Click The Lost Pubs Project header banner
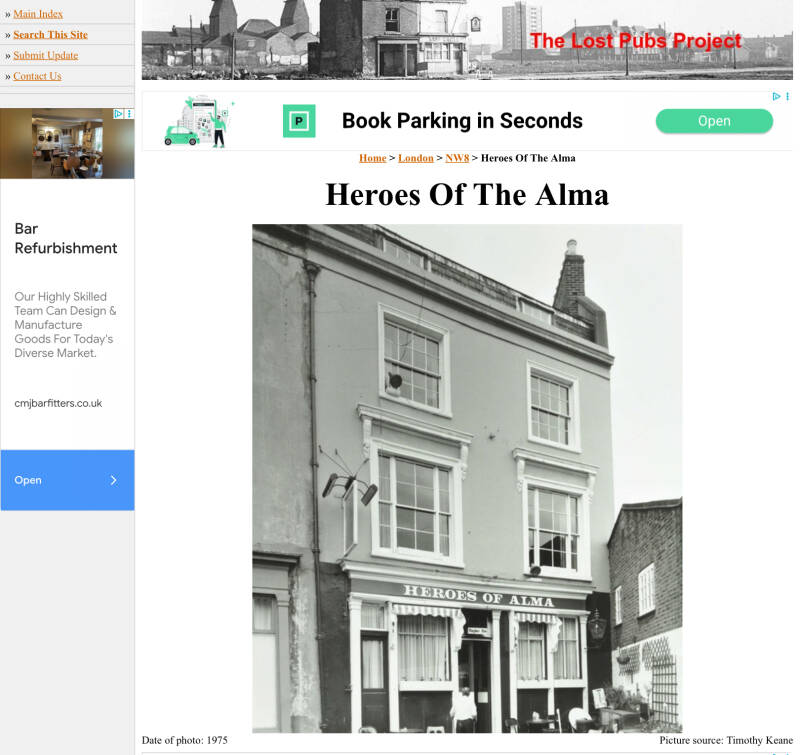 (467, 40)
